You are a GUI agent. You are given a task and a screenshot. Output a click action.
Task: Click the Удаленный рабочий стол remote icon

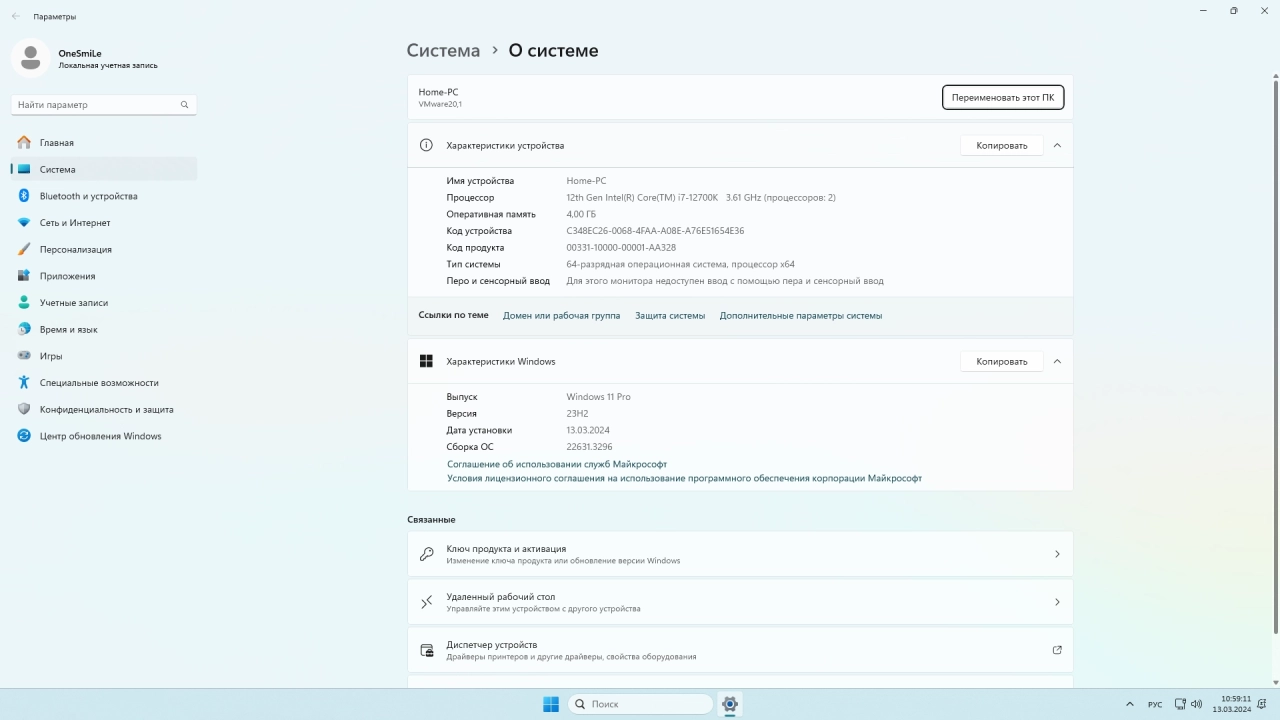coord(426,602)
